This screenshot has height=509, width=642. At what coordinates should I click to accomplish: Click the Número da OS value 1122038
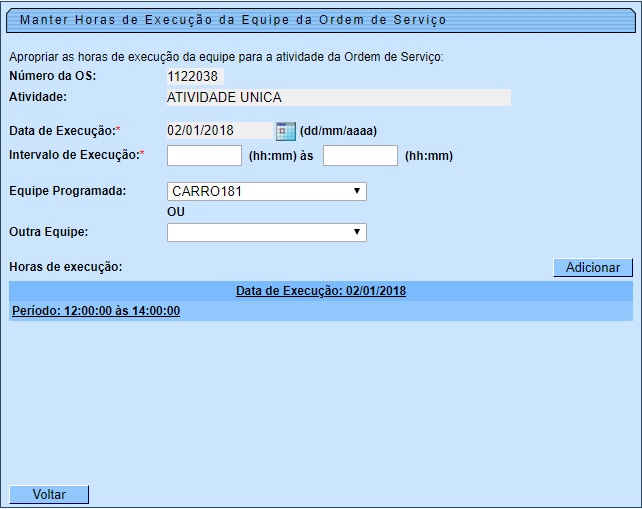click(x=195, y=77)
